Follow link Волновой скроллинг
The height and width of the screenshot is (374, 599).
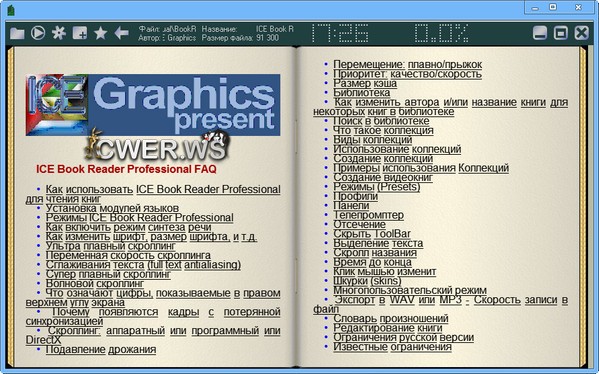(95, 284)
